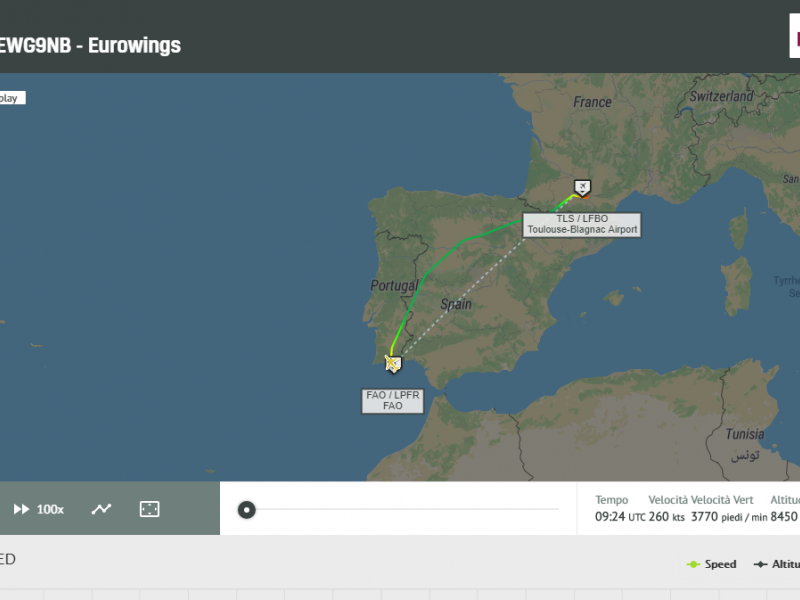This screenshot has height=600, width=800.
Task: Click the Portugal country label on map
Action: (394, 286)
